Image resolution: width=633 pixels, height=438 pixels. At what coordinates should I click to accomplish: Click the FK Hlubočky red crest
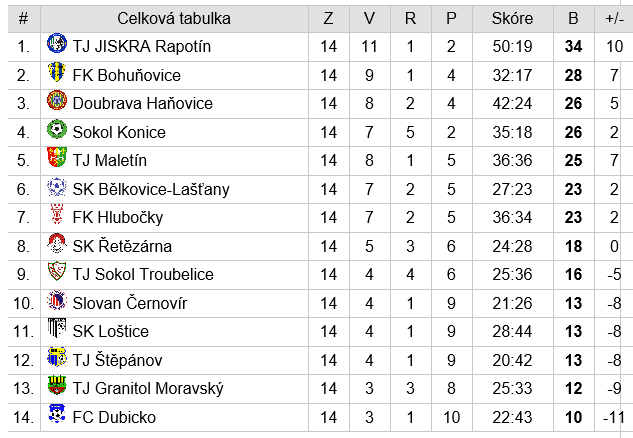[57, 214]
